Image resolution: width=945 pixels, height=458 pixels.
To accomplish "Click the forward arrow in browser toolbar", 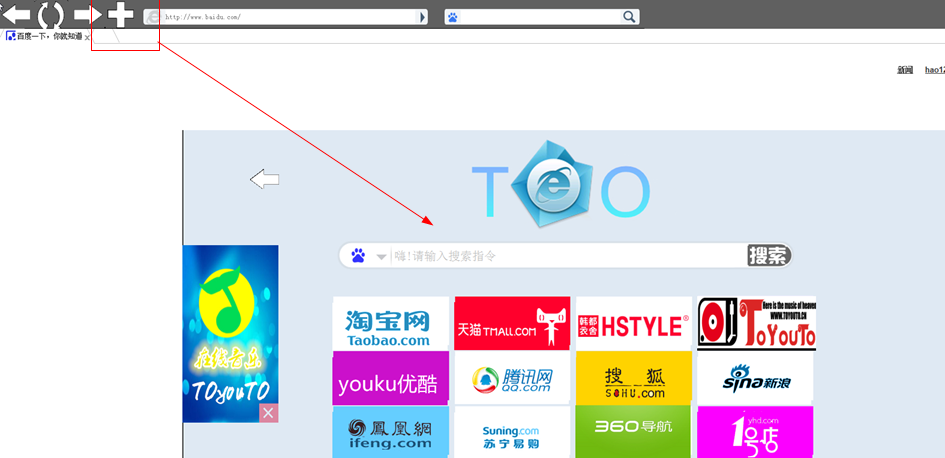I will tap(88, 15).
